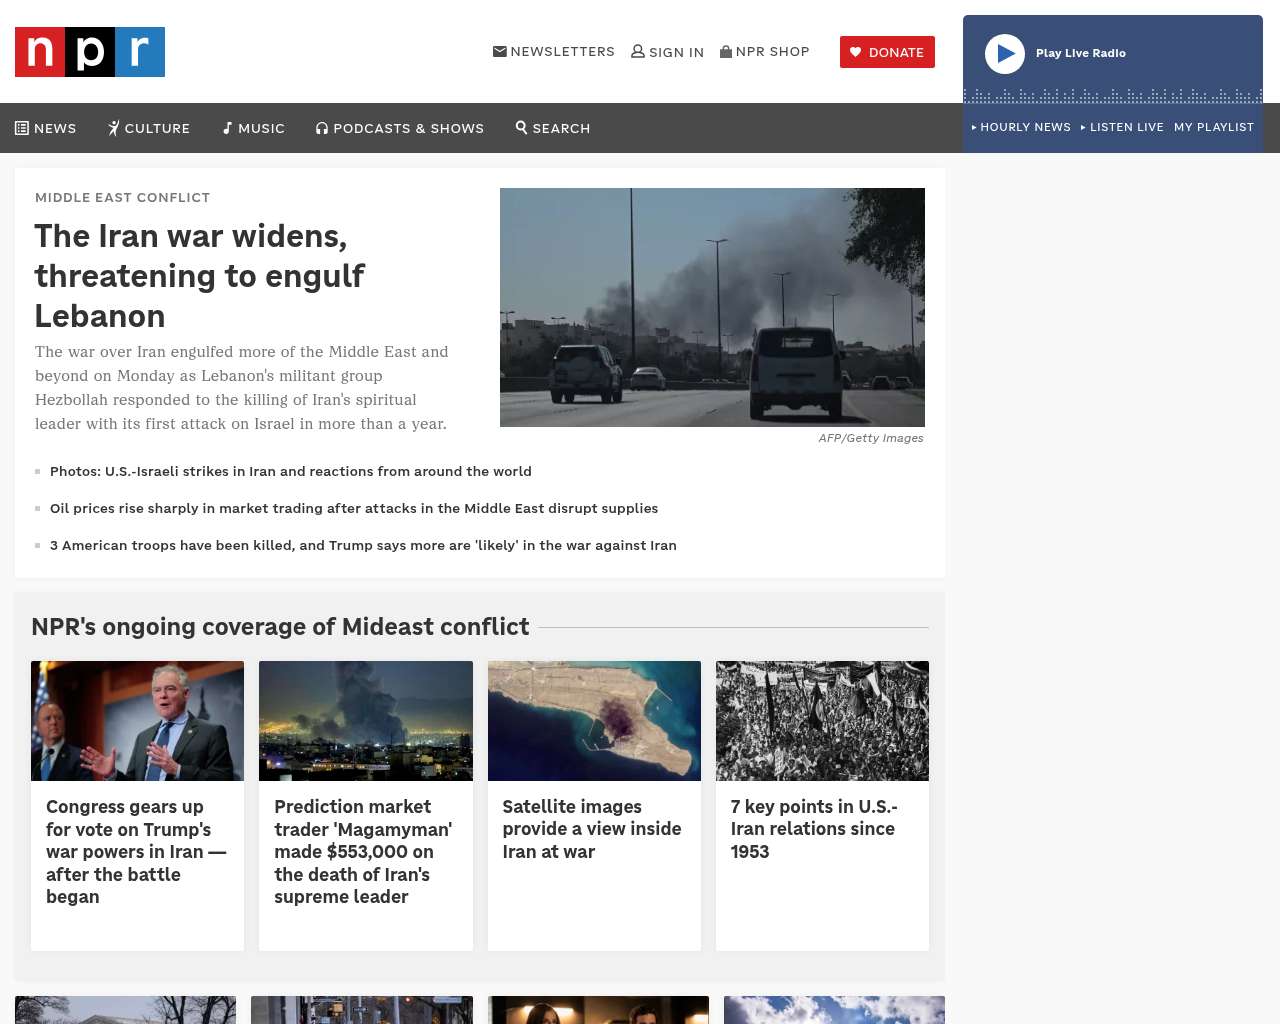The image size is (1280, 1024).
Task: Open the smoke-over-highway lead story photo
Action: click(712, 307)
